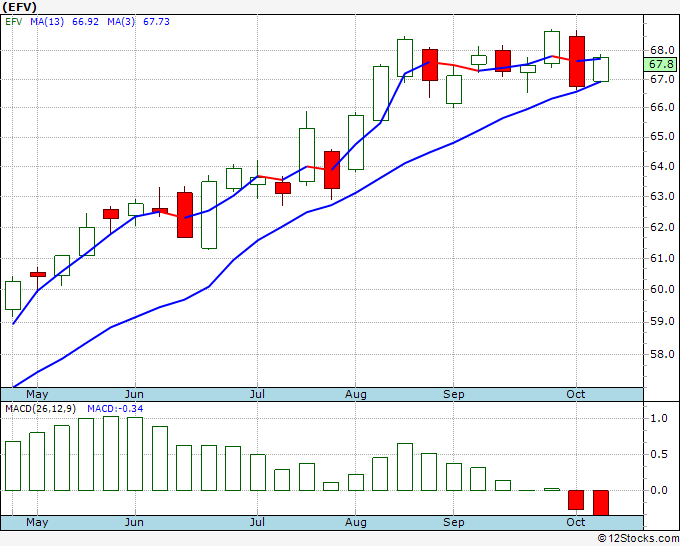Select the MACD:-0.34 value readout
This screenshot has width=680, height=546.
click(x=115, y=409)
